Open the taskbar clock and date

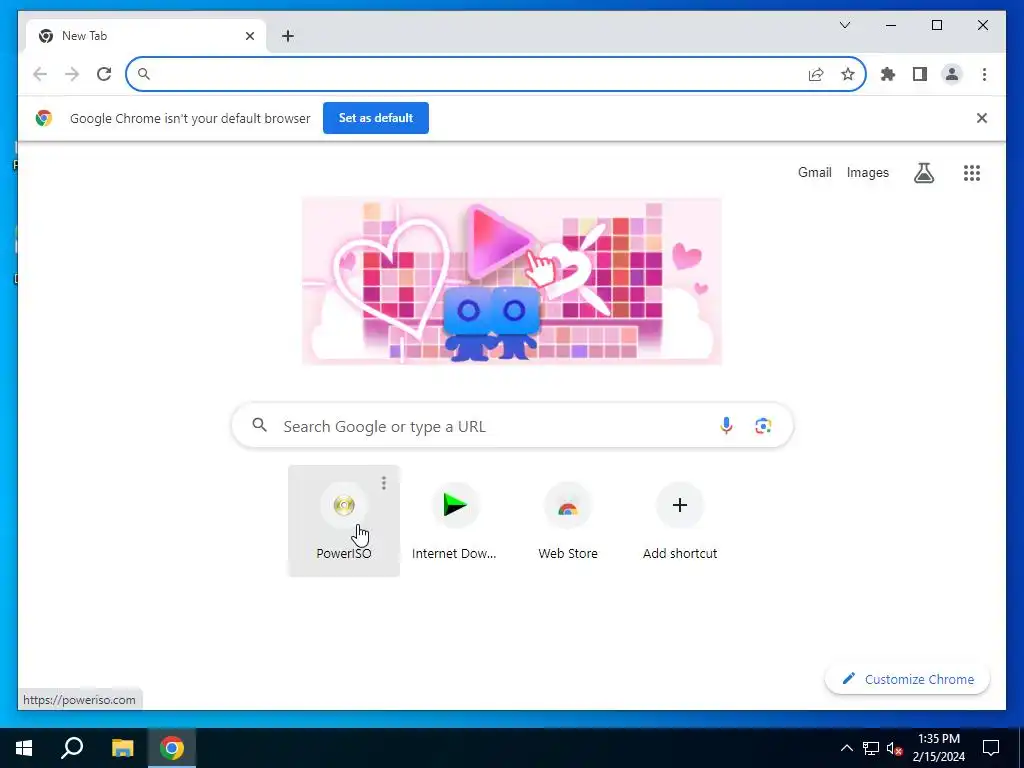(938, 748)
